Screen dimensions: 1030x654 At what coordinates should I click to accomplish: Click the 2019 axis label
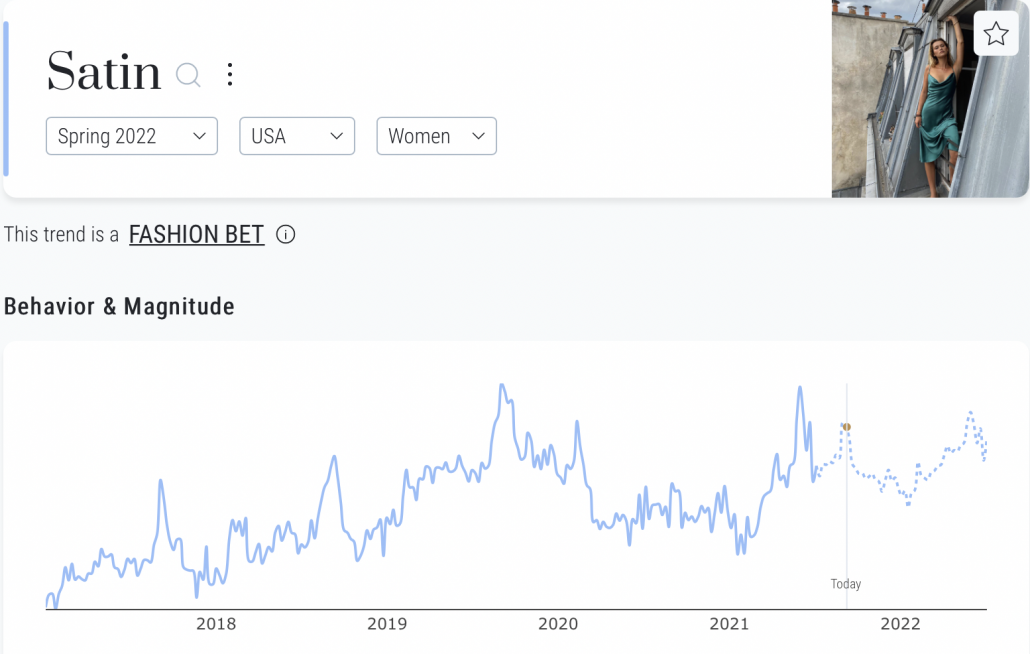[387, 625]
